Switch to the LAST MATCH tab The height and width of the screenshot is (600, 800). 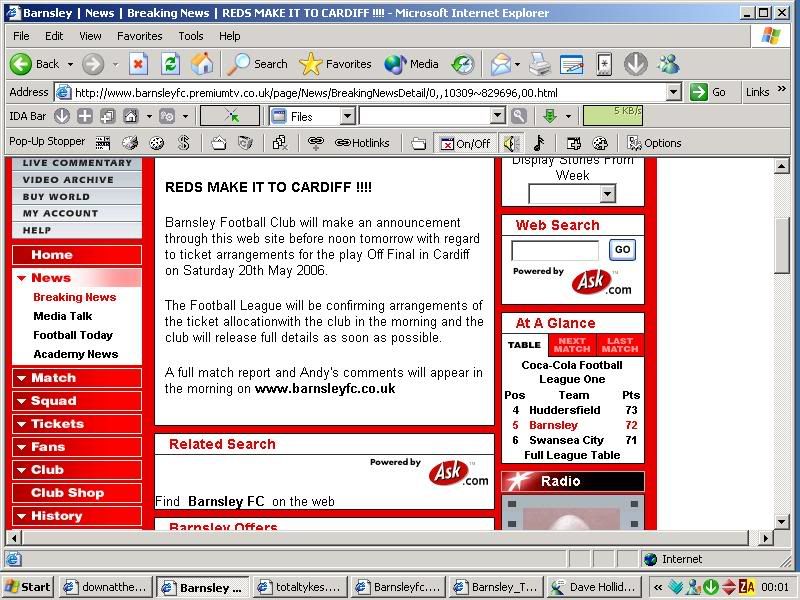click(620, 345)
